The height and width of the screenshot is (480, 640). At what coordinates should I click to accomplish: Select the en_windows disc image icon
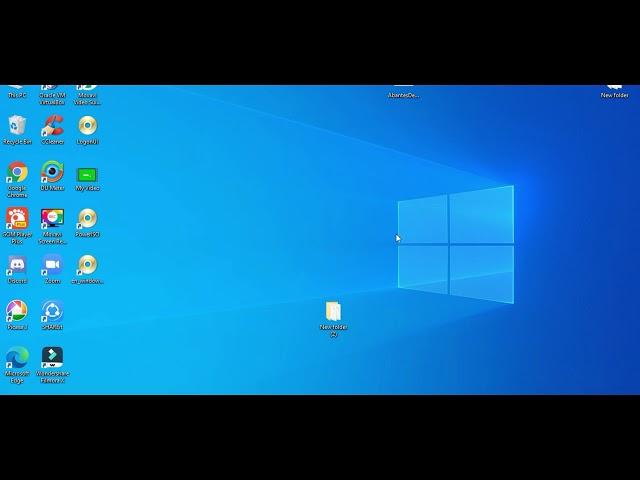point(87,269)
